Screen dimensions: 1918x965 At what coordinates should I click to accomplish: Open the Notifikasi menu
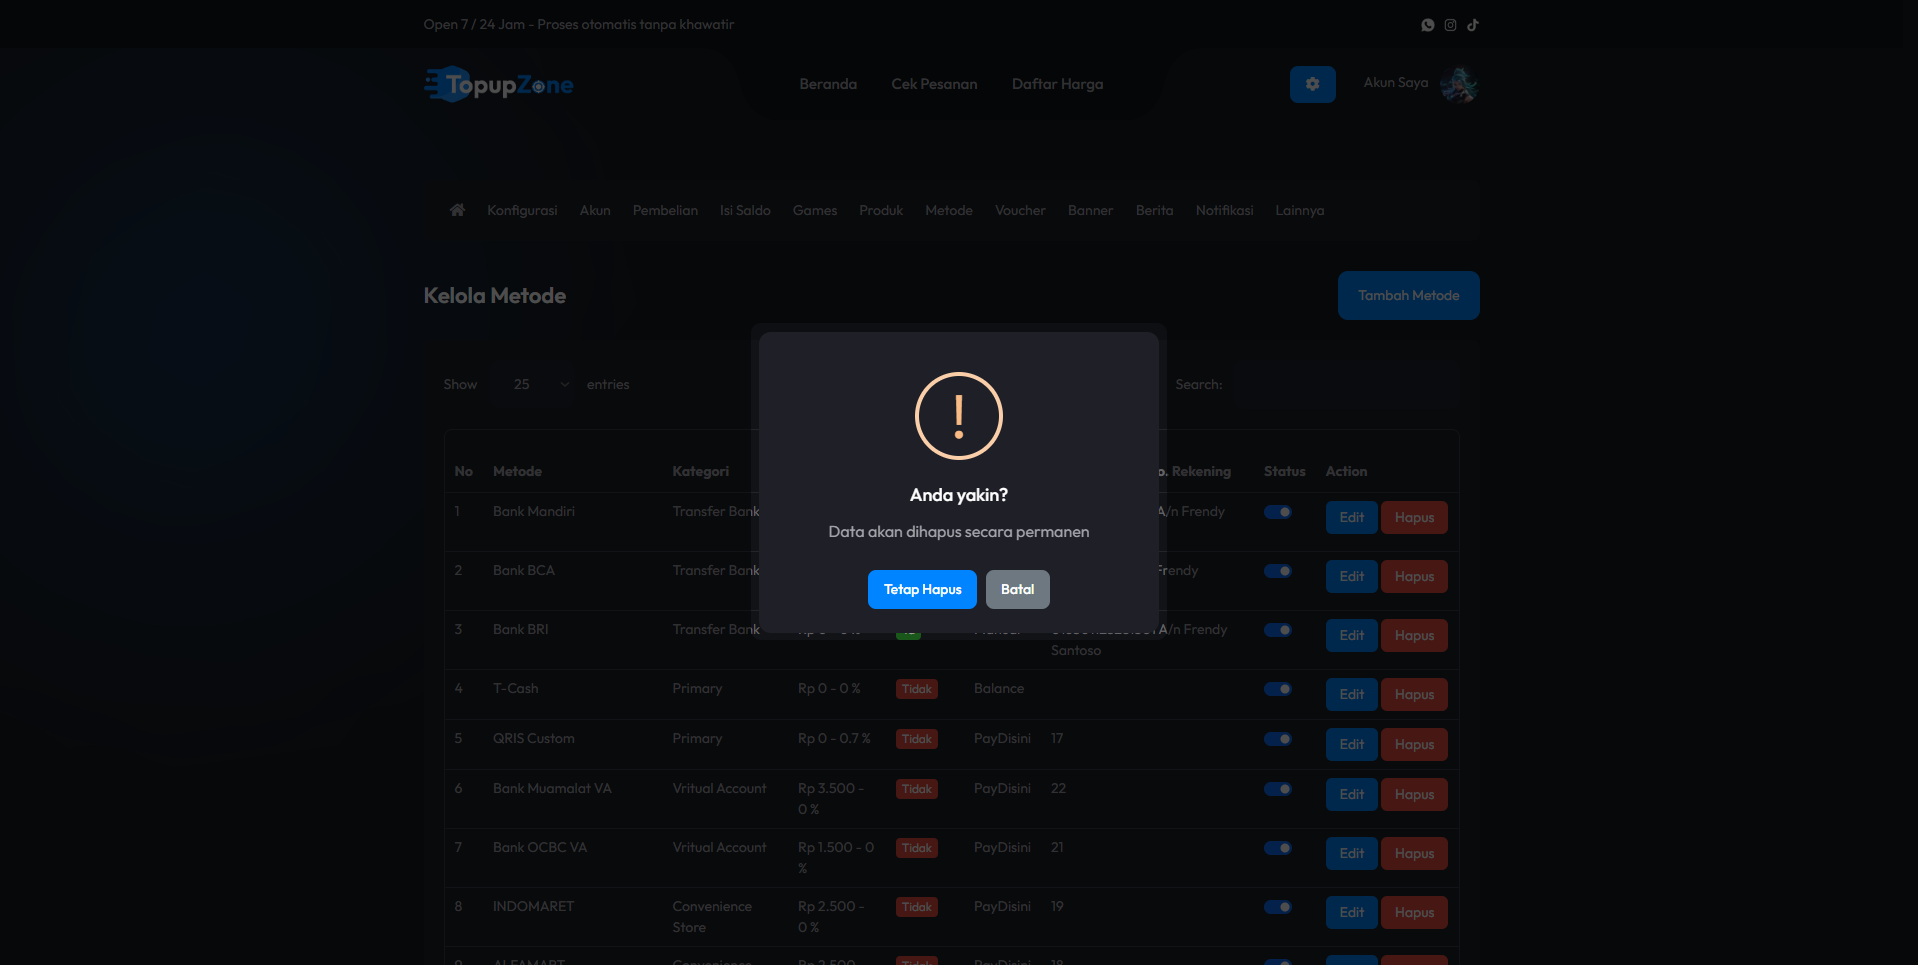click(1224, 210)
